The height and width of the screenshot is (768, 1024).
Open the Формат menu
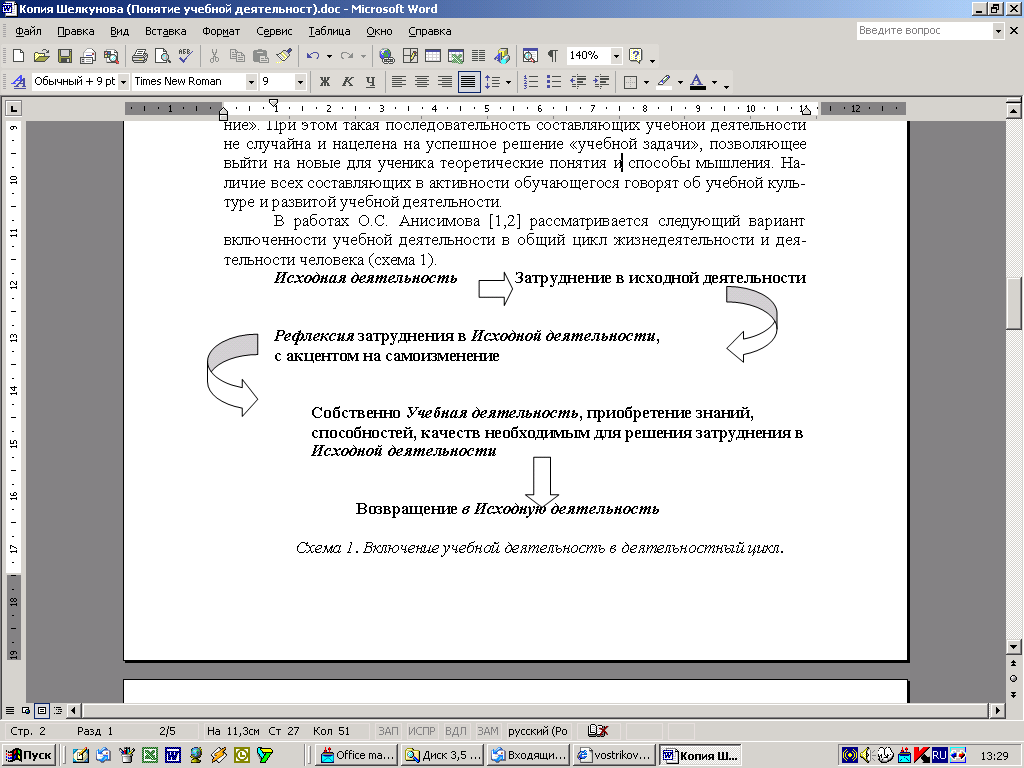click(219, 31)
